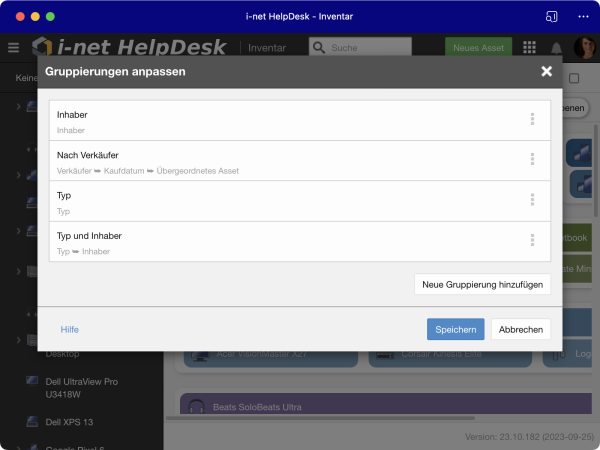
Task: Expand the Desktop tree node
Action: tap(19, 341)
